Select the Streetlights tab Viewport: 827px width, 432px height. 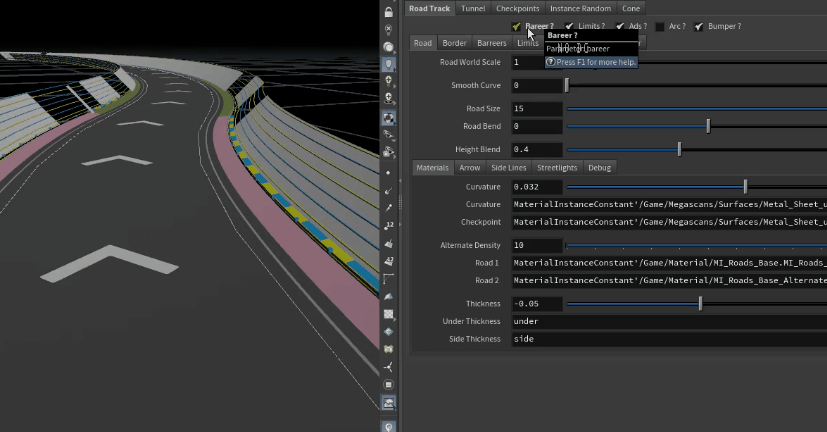pos(557,167)
